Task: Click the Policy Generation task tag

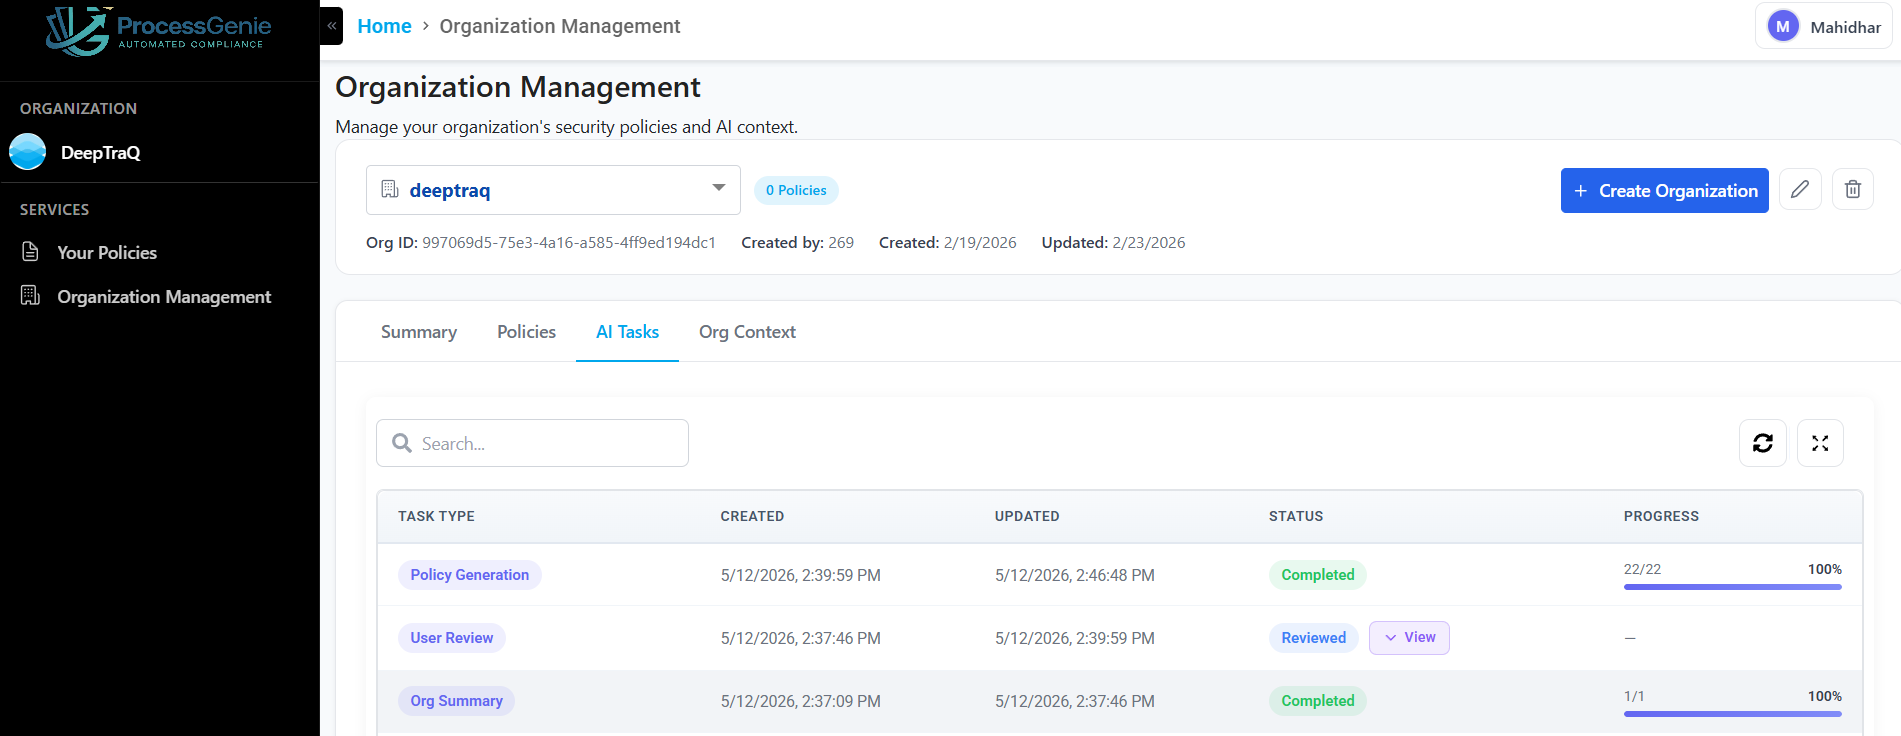Action: (x=470, y=575)
